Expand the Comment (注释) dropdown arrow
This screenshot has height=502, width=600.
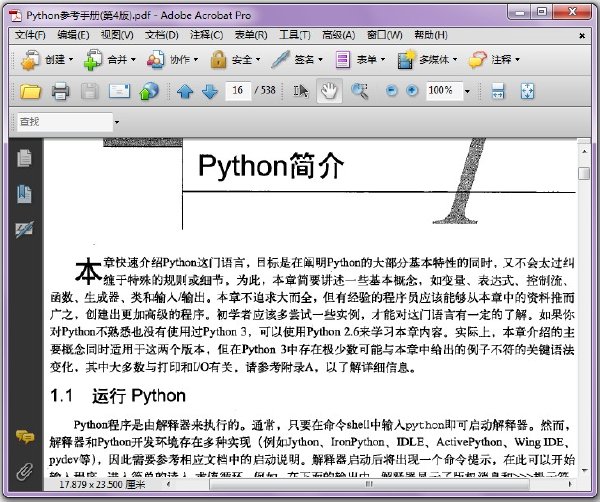tap(518, 60)
